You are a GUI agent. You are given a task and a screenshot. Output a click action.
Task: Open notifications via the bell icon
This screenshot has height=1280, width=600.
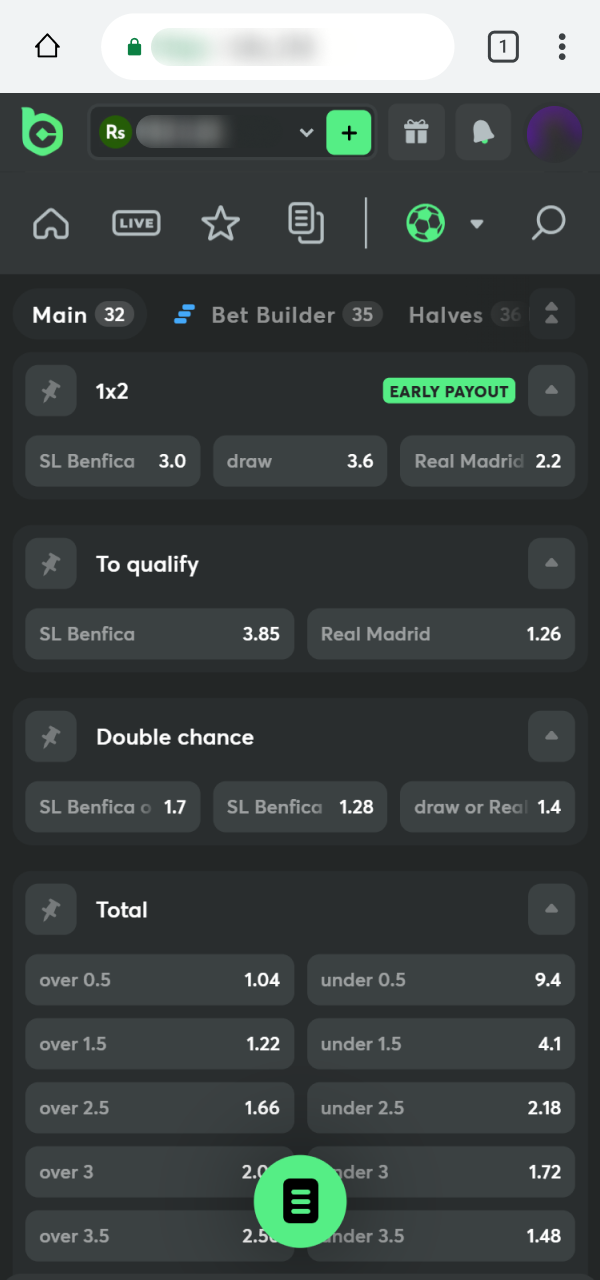point(483,132)
